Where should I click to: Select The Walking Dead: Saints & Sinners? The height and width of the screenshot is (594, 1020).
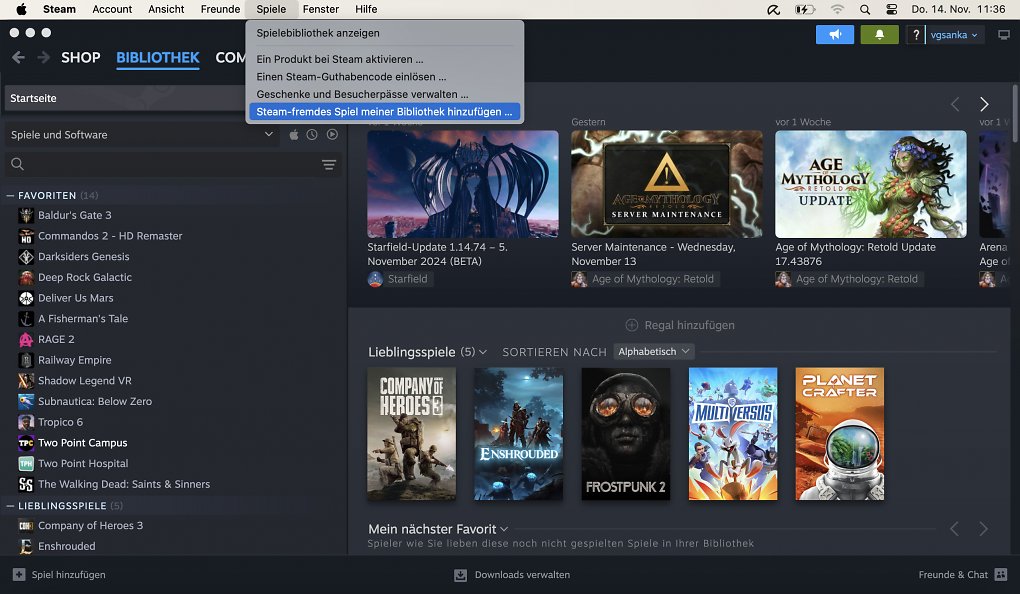124,484
